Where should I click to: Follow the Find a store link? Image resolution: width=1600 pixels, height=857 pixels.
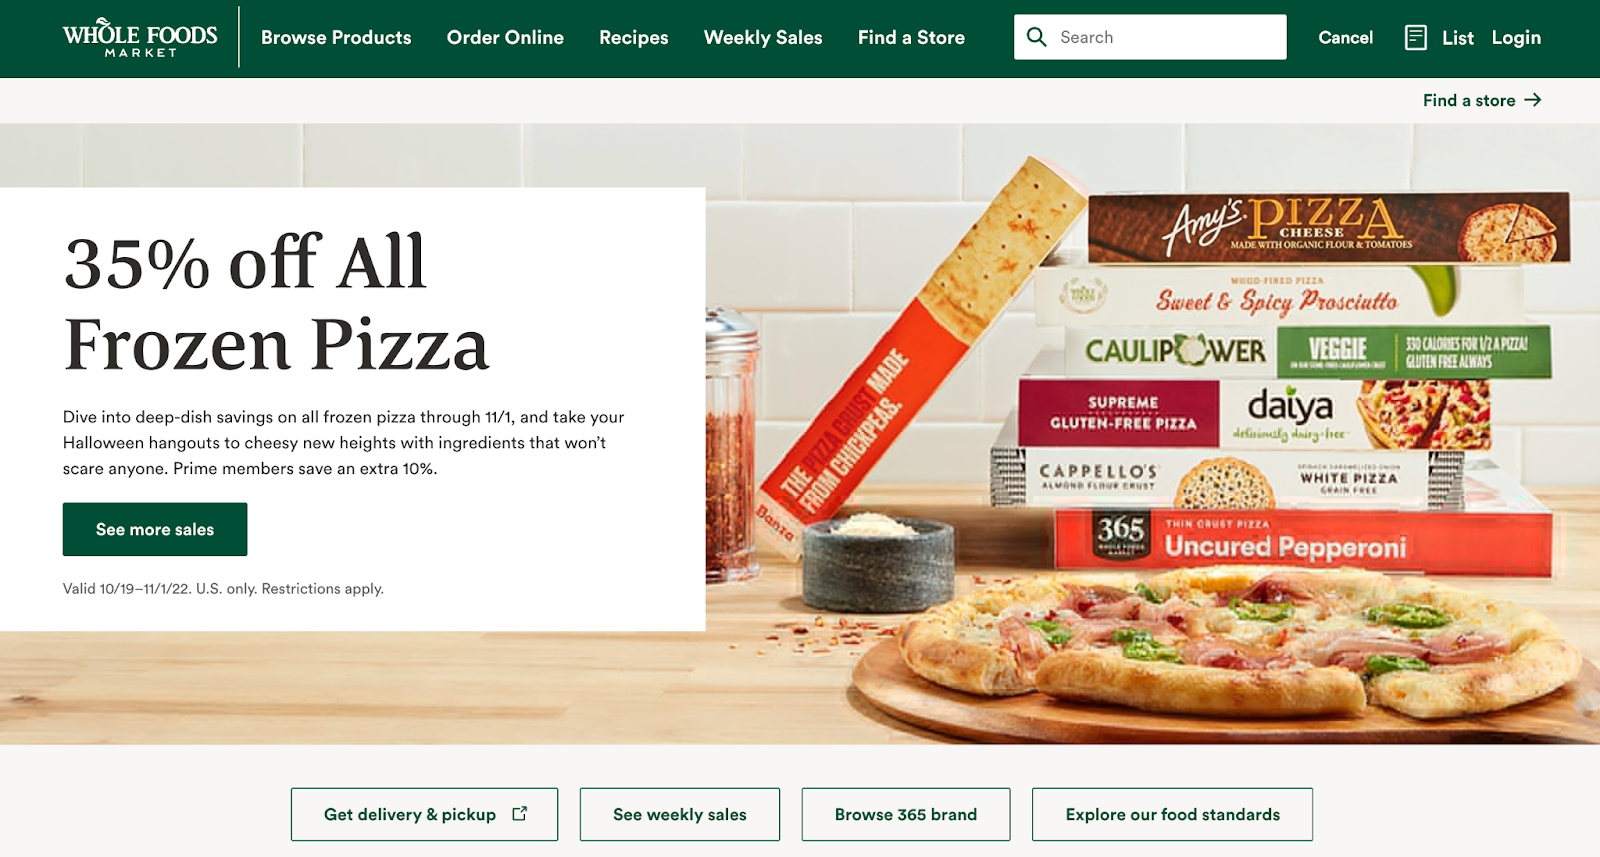click(x=1469, y=100)
